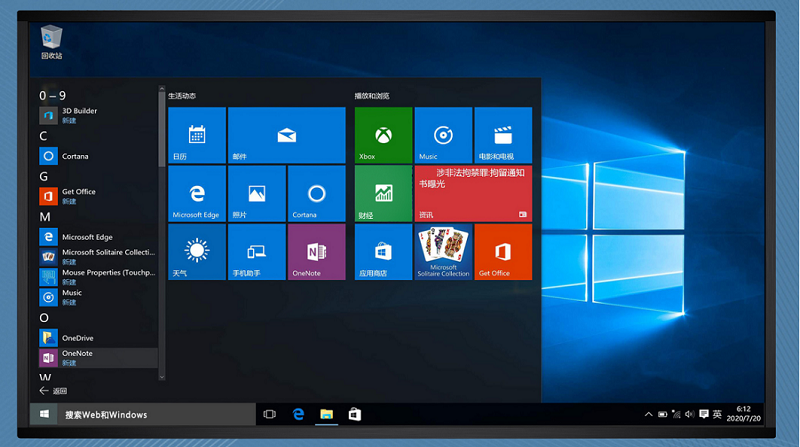This screenshot has width=800, height=447.
Task: Select Music in the app list
Action: [98, 297]
